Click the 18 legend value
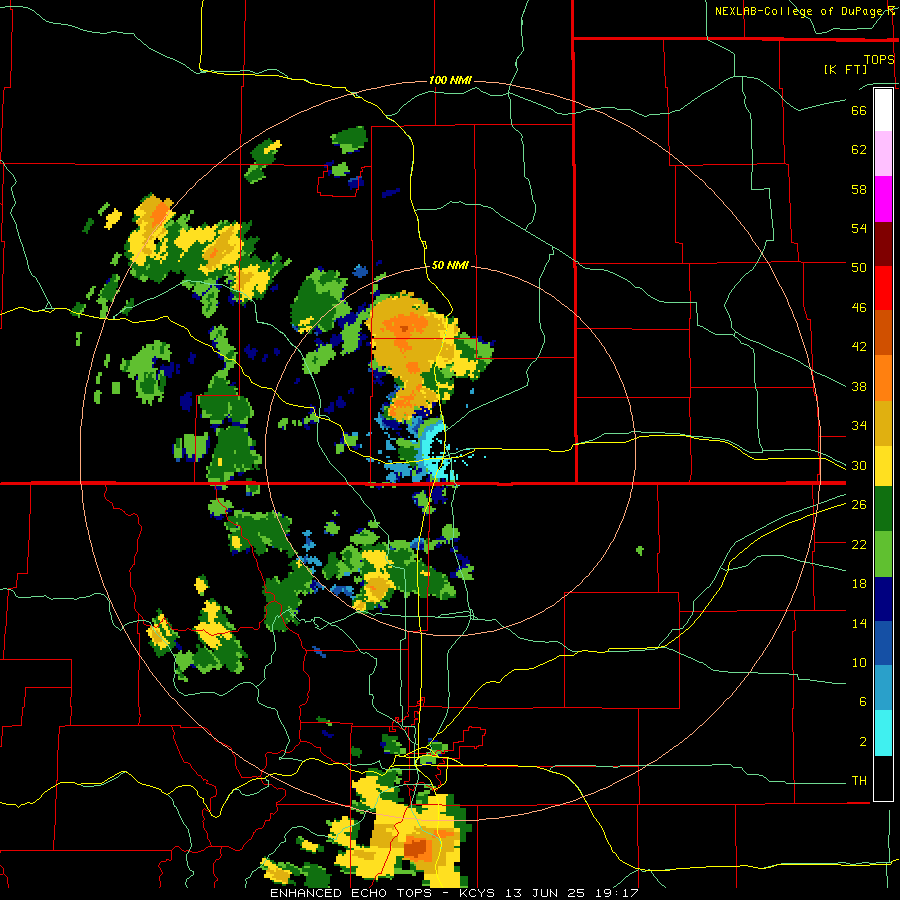The image size is (900, 900). [x=859, y=584]
